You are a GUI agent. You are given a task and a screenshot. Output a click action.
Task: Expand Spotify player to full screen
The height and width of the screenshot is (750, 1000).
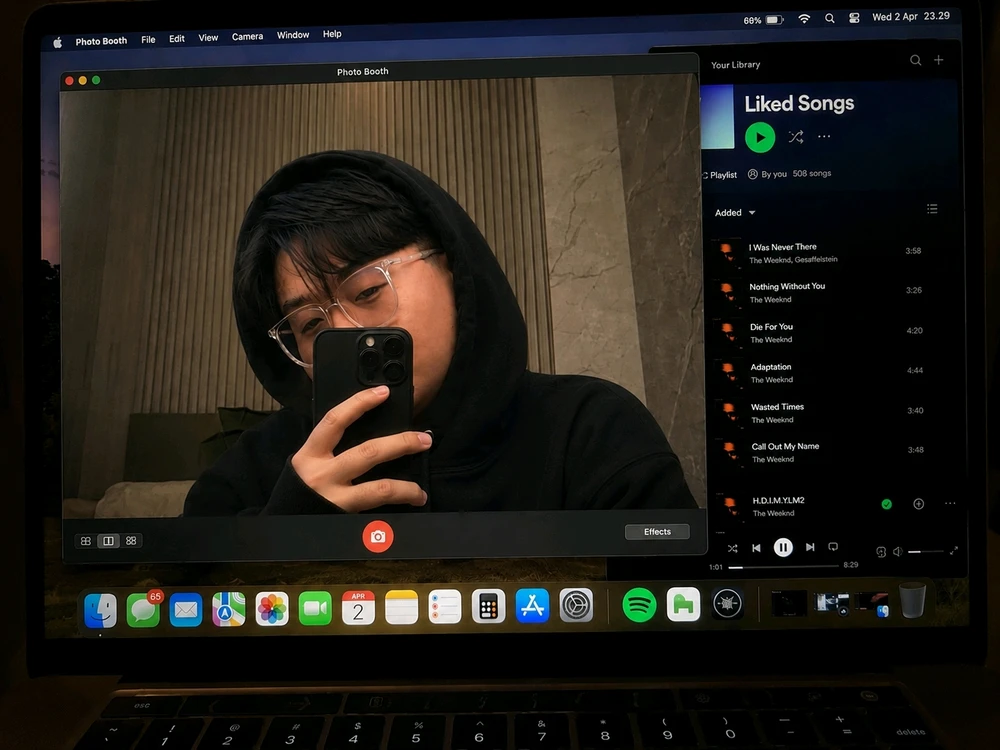(953, 550)
